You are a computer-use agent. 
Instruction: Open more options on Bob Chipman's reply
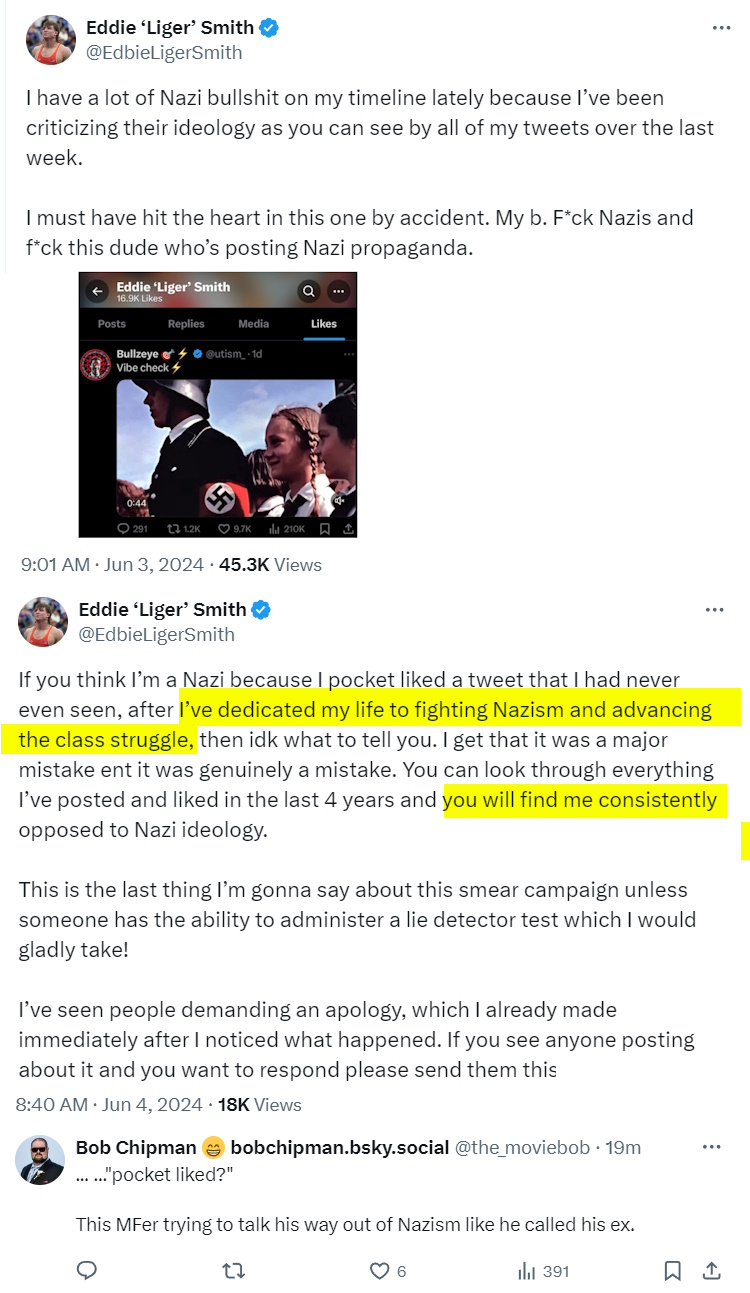(x=711, y=1147)
